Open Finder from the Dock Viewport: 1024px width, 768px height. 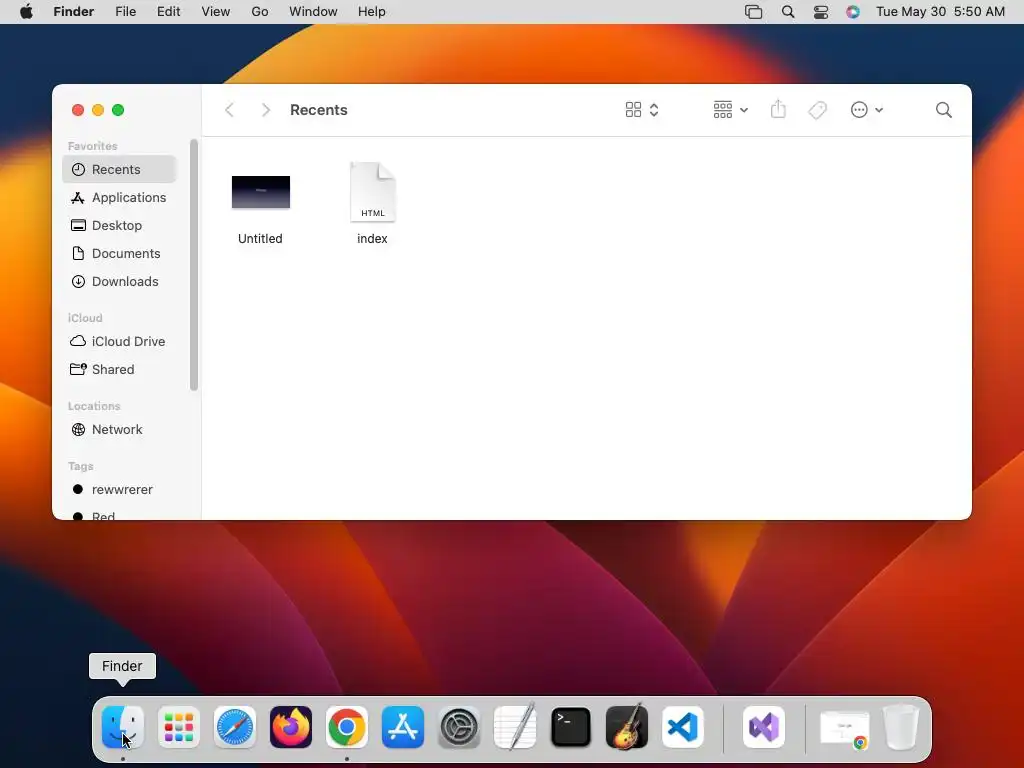click(x=123, y=727)
